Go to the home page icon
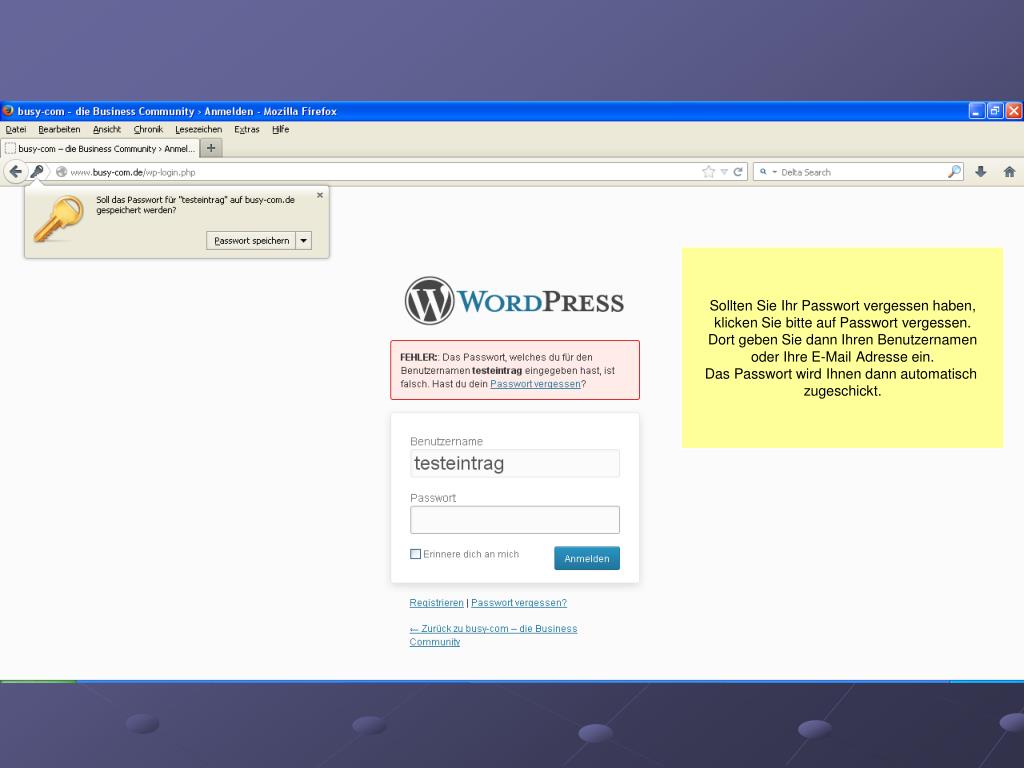Viewport: 1024px width, 768px height. [1009, 172]
